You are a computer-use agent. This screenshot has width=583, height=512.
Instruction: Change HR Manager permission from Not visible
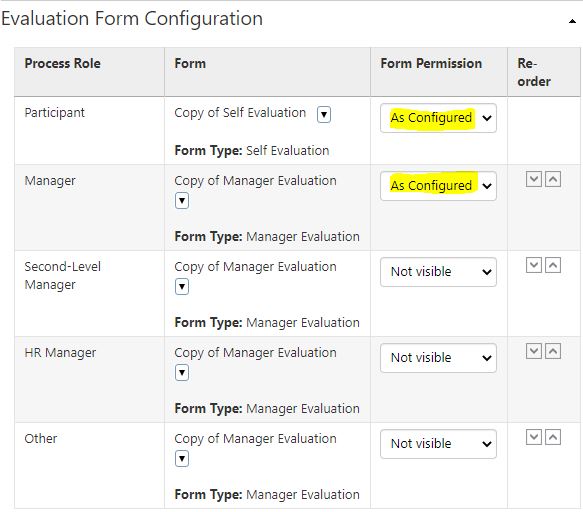click(x=438, y=358)
